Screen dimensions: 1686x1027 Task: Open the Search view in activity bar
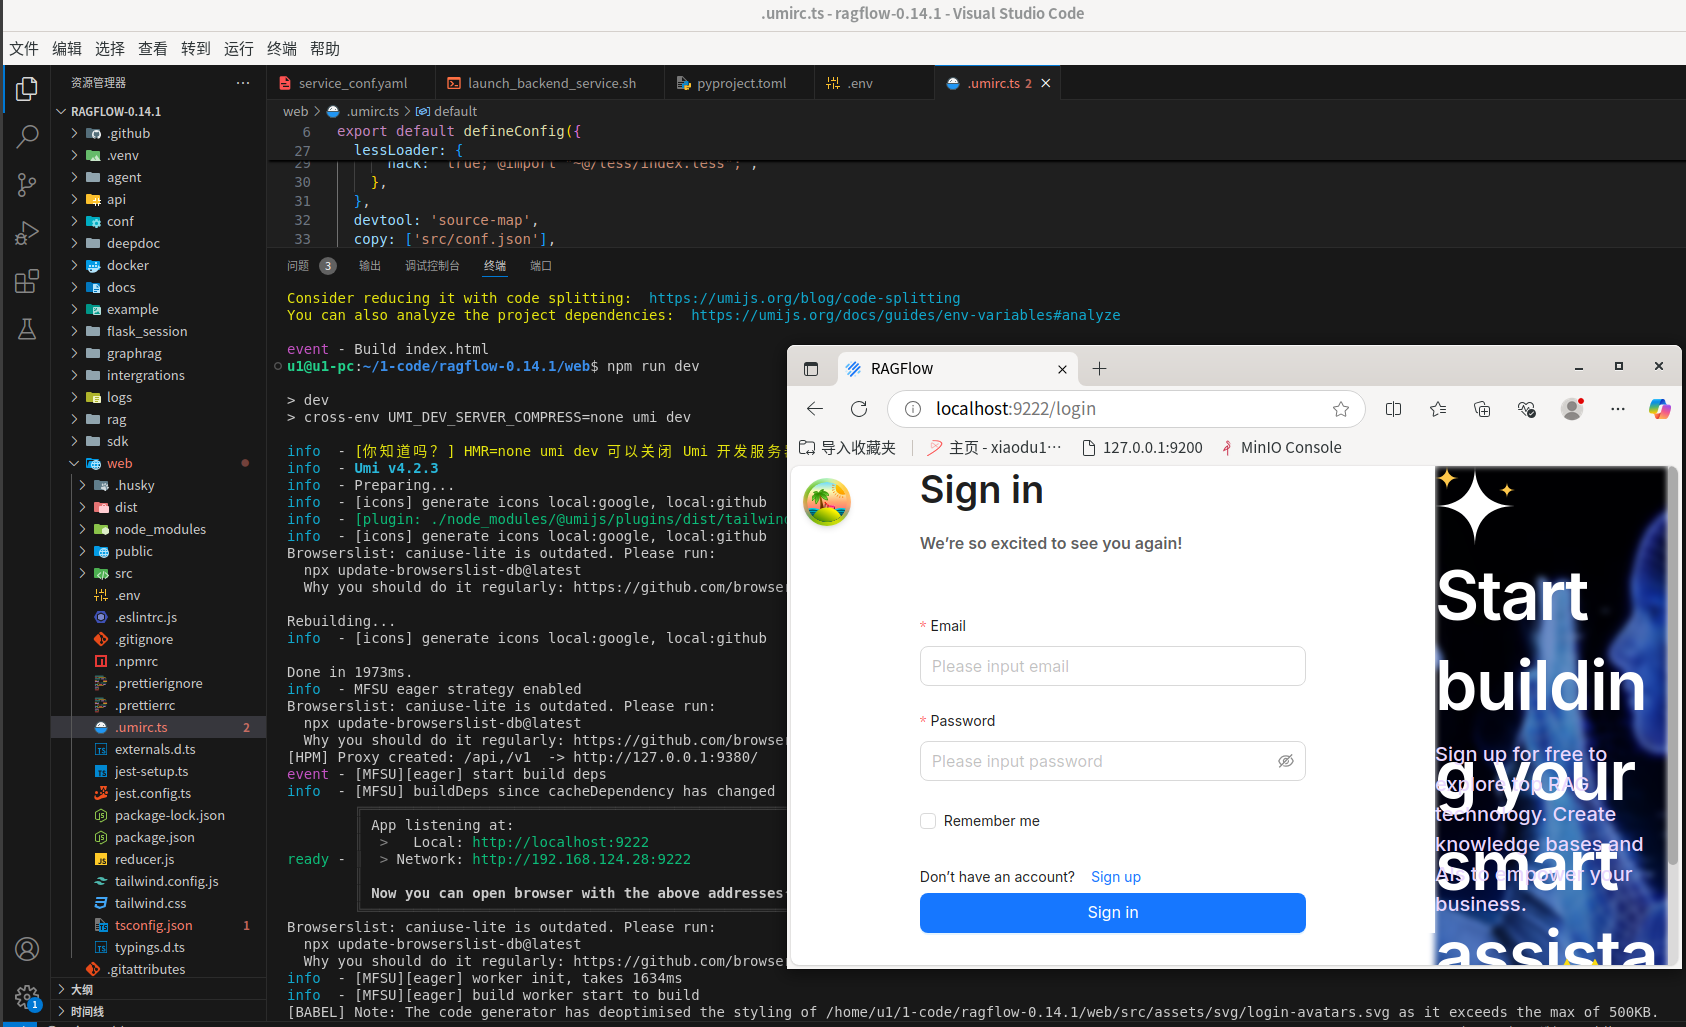(x=27, y=136)
